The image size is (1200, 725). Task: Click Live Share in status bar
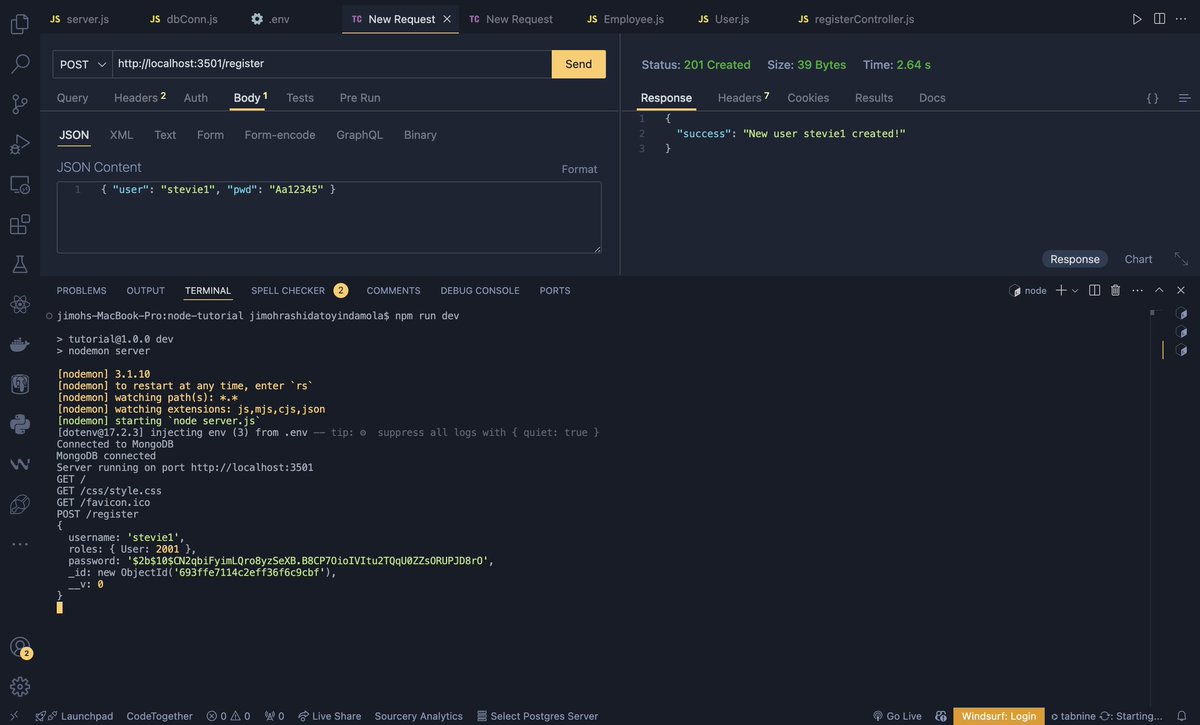(x=329, y=716)
